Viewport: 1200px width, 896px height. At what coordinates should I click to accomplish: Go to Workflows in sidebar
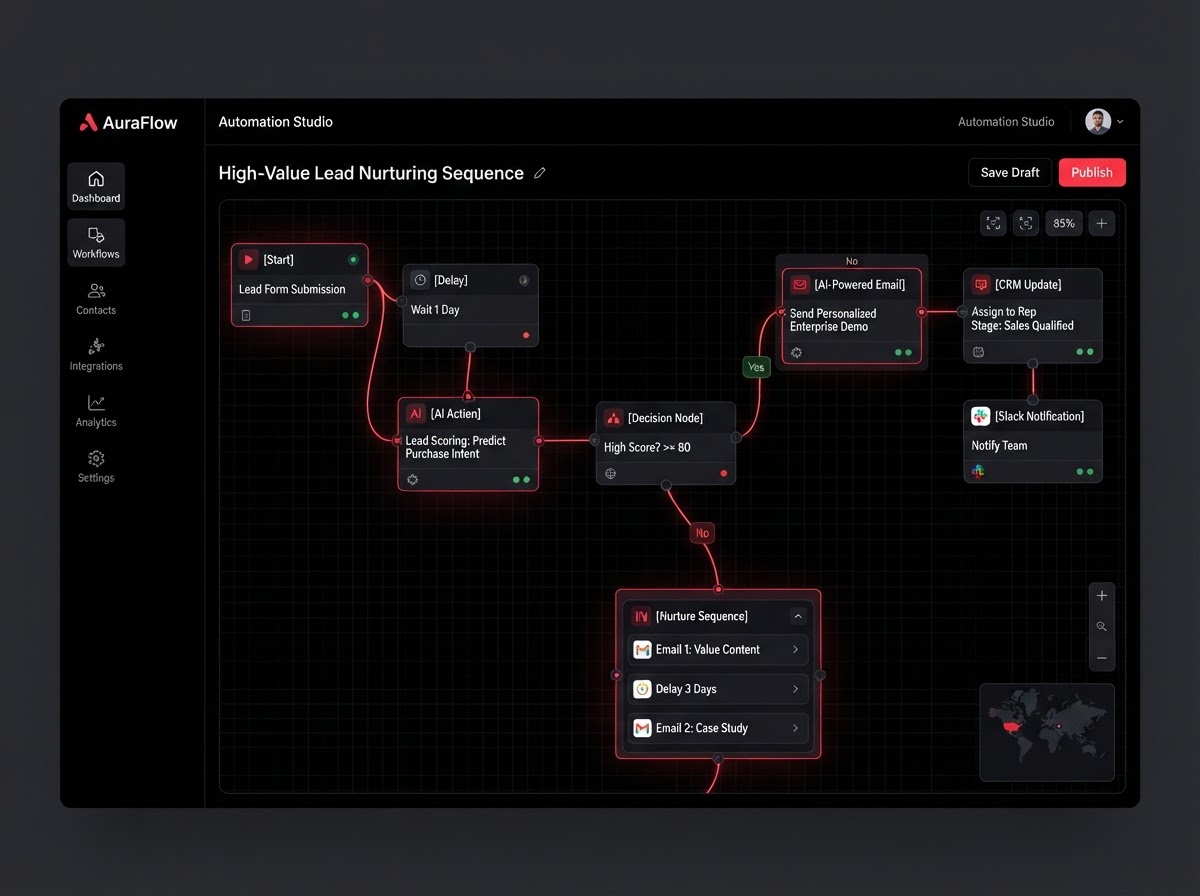pyautogui.click(x=96, y=242)
